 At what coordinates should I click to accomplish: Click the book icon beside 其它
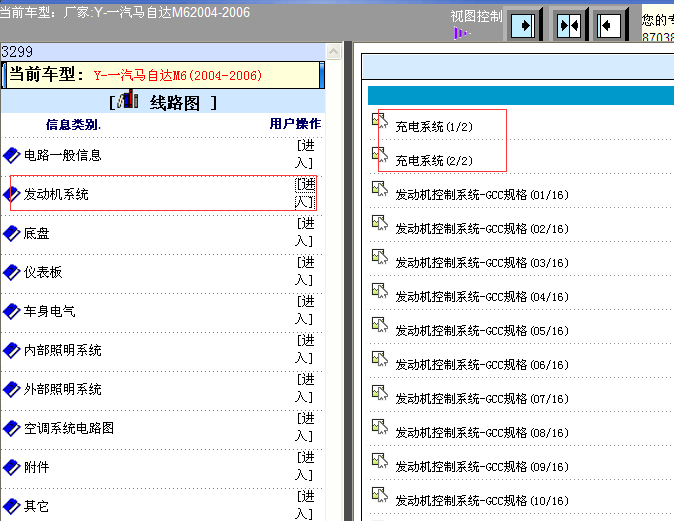click(12, 506)
